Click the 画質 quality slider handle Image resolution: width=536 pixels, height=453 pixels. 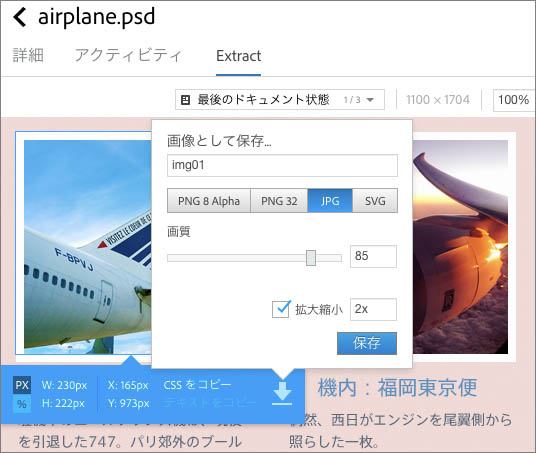click(311, 257)
